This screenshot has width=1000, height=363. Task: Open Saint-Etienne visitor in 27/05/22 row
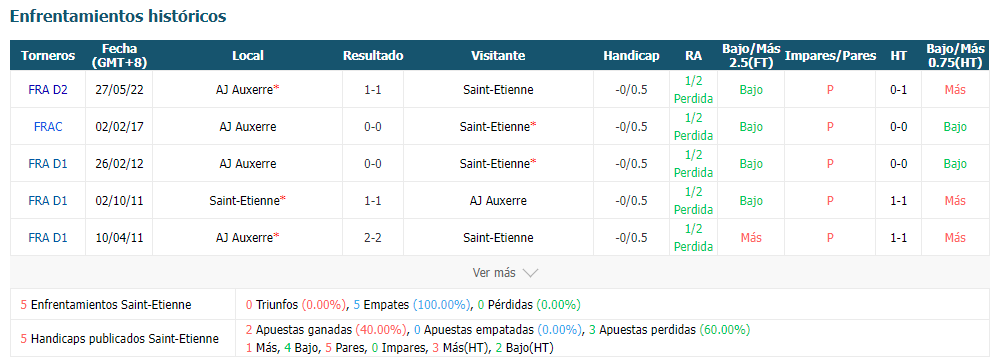click(x=498, y=90)
